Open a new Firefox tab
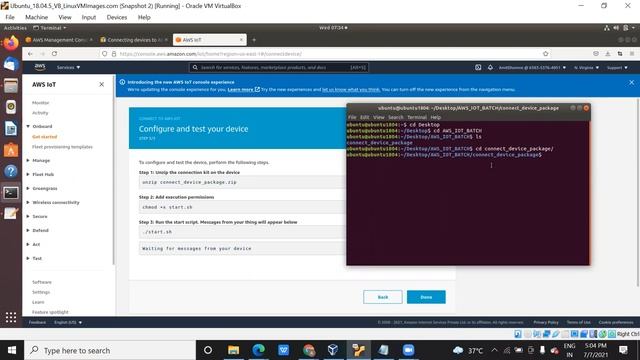The image size is (640, 360). click(254, 40)
